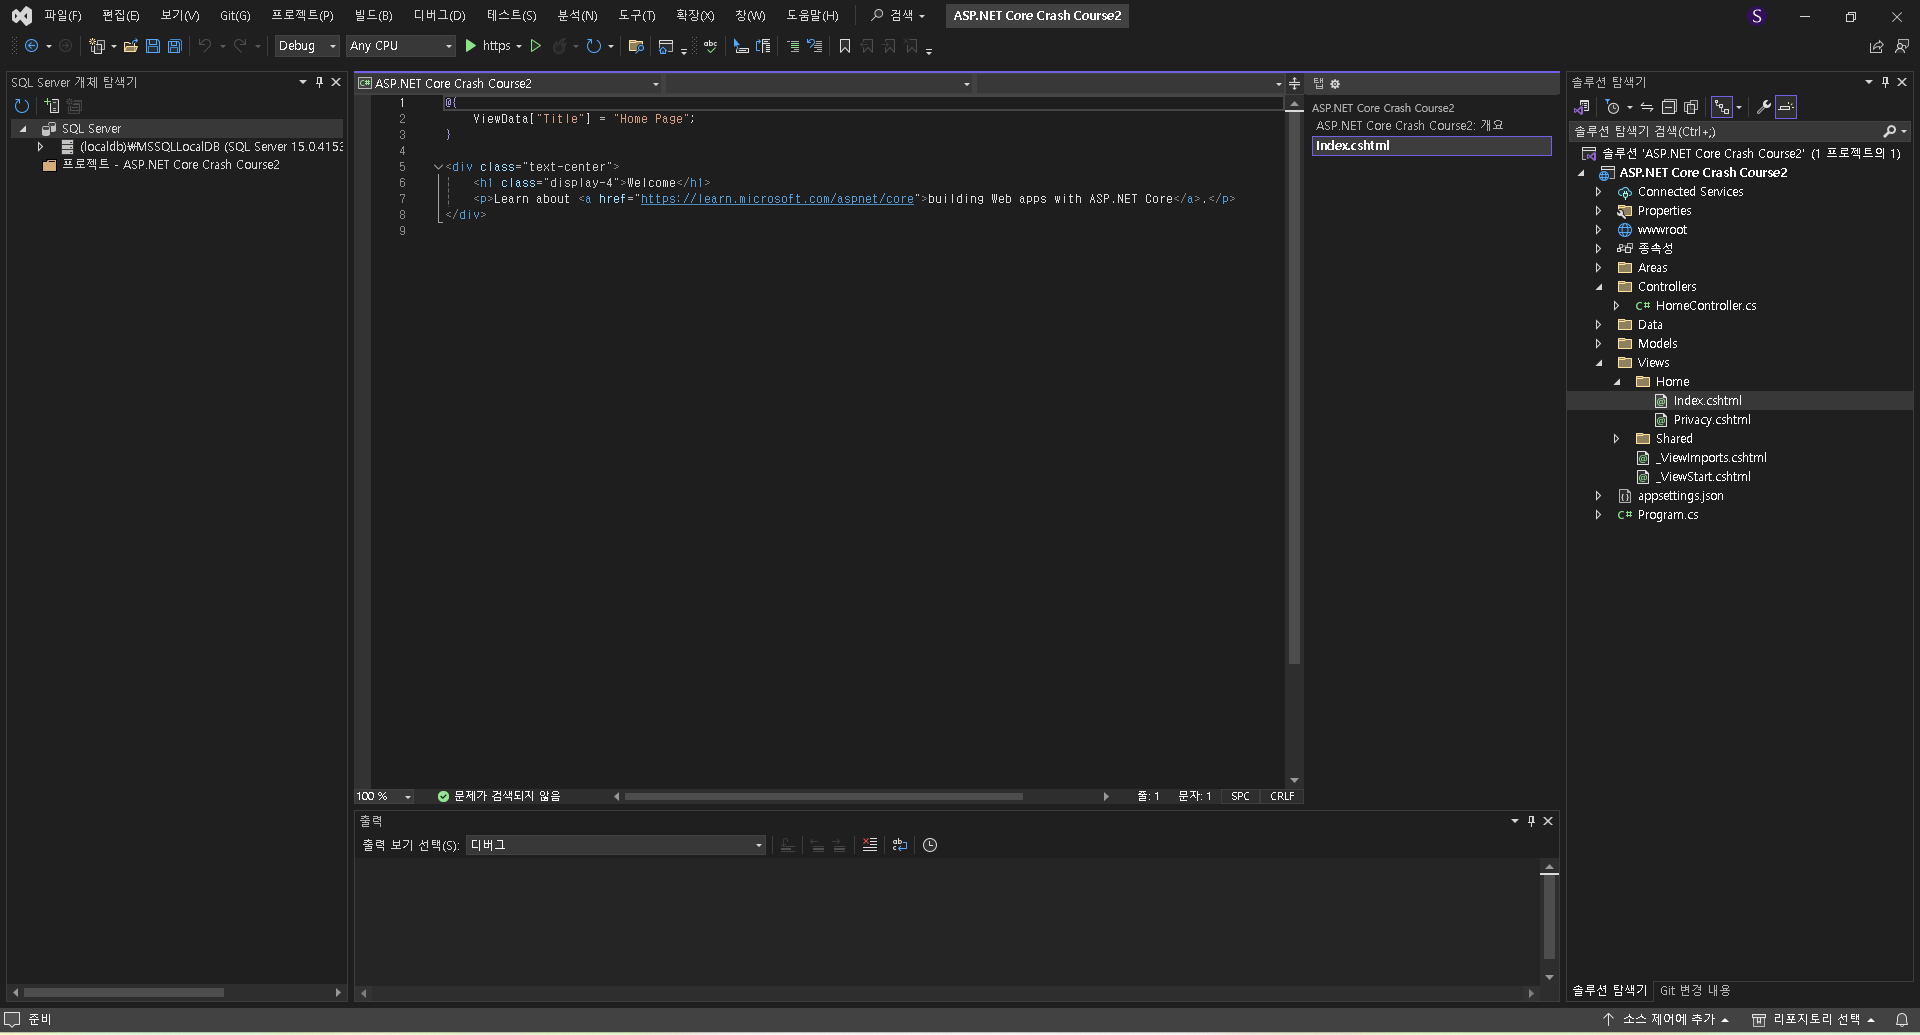Select Program.cs in Solution Explorer
This screenshot has width=1920, height=1035.
[1667, 515]
